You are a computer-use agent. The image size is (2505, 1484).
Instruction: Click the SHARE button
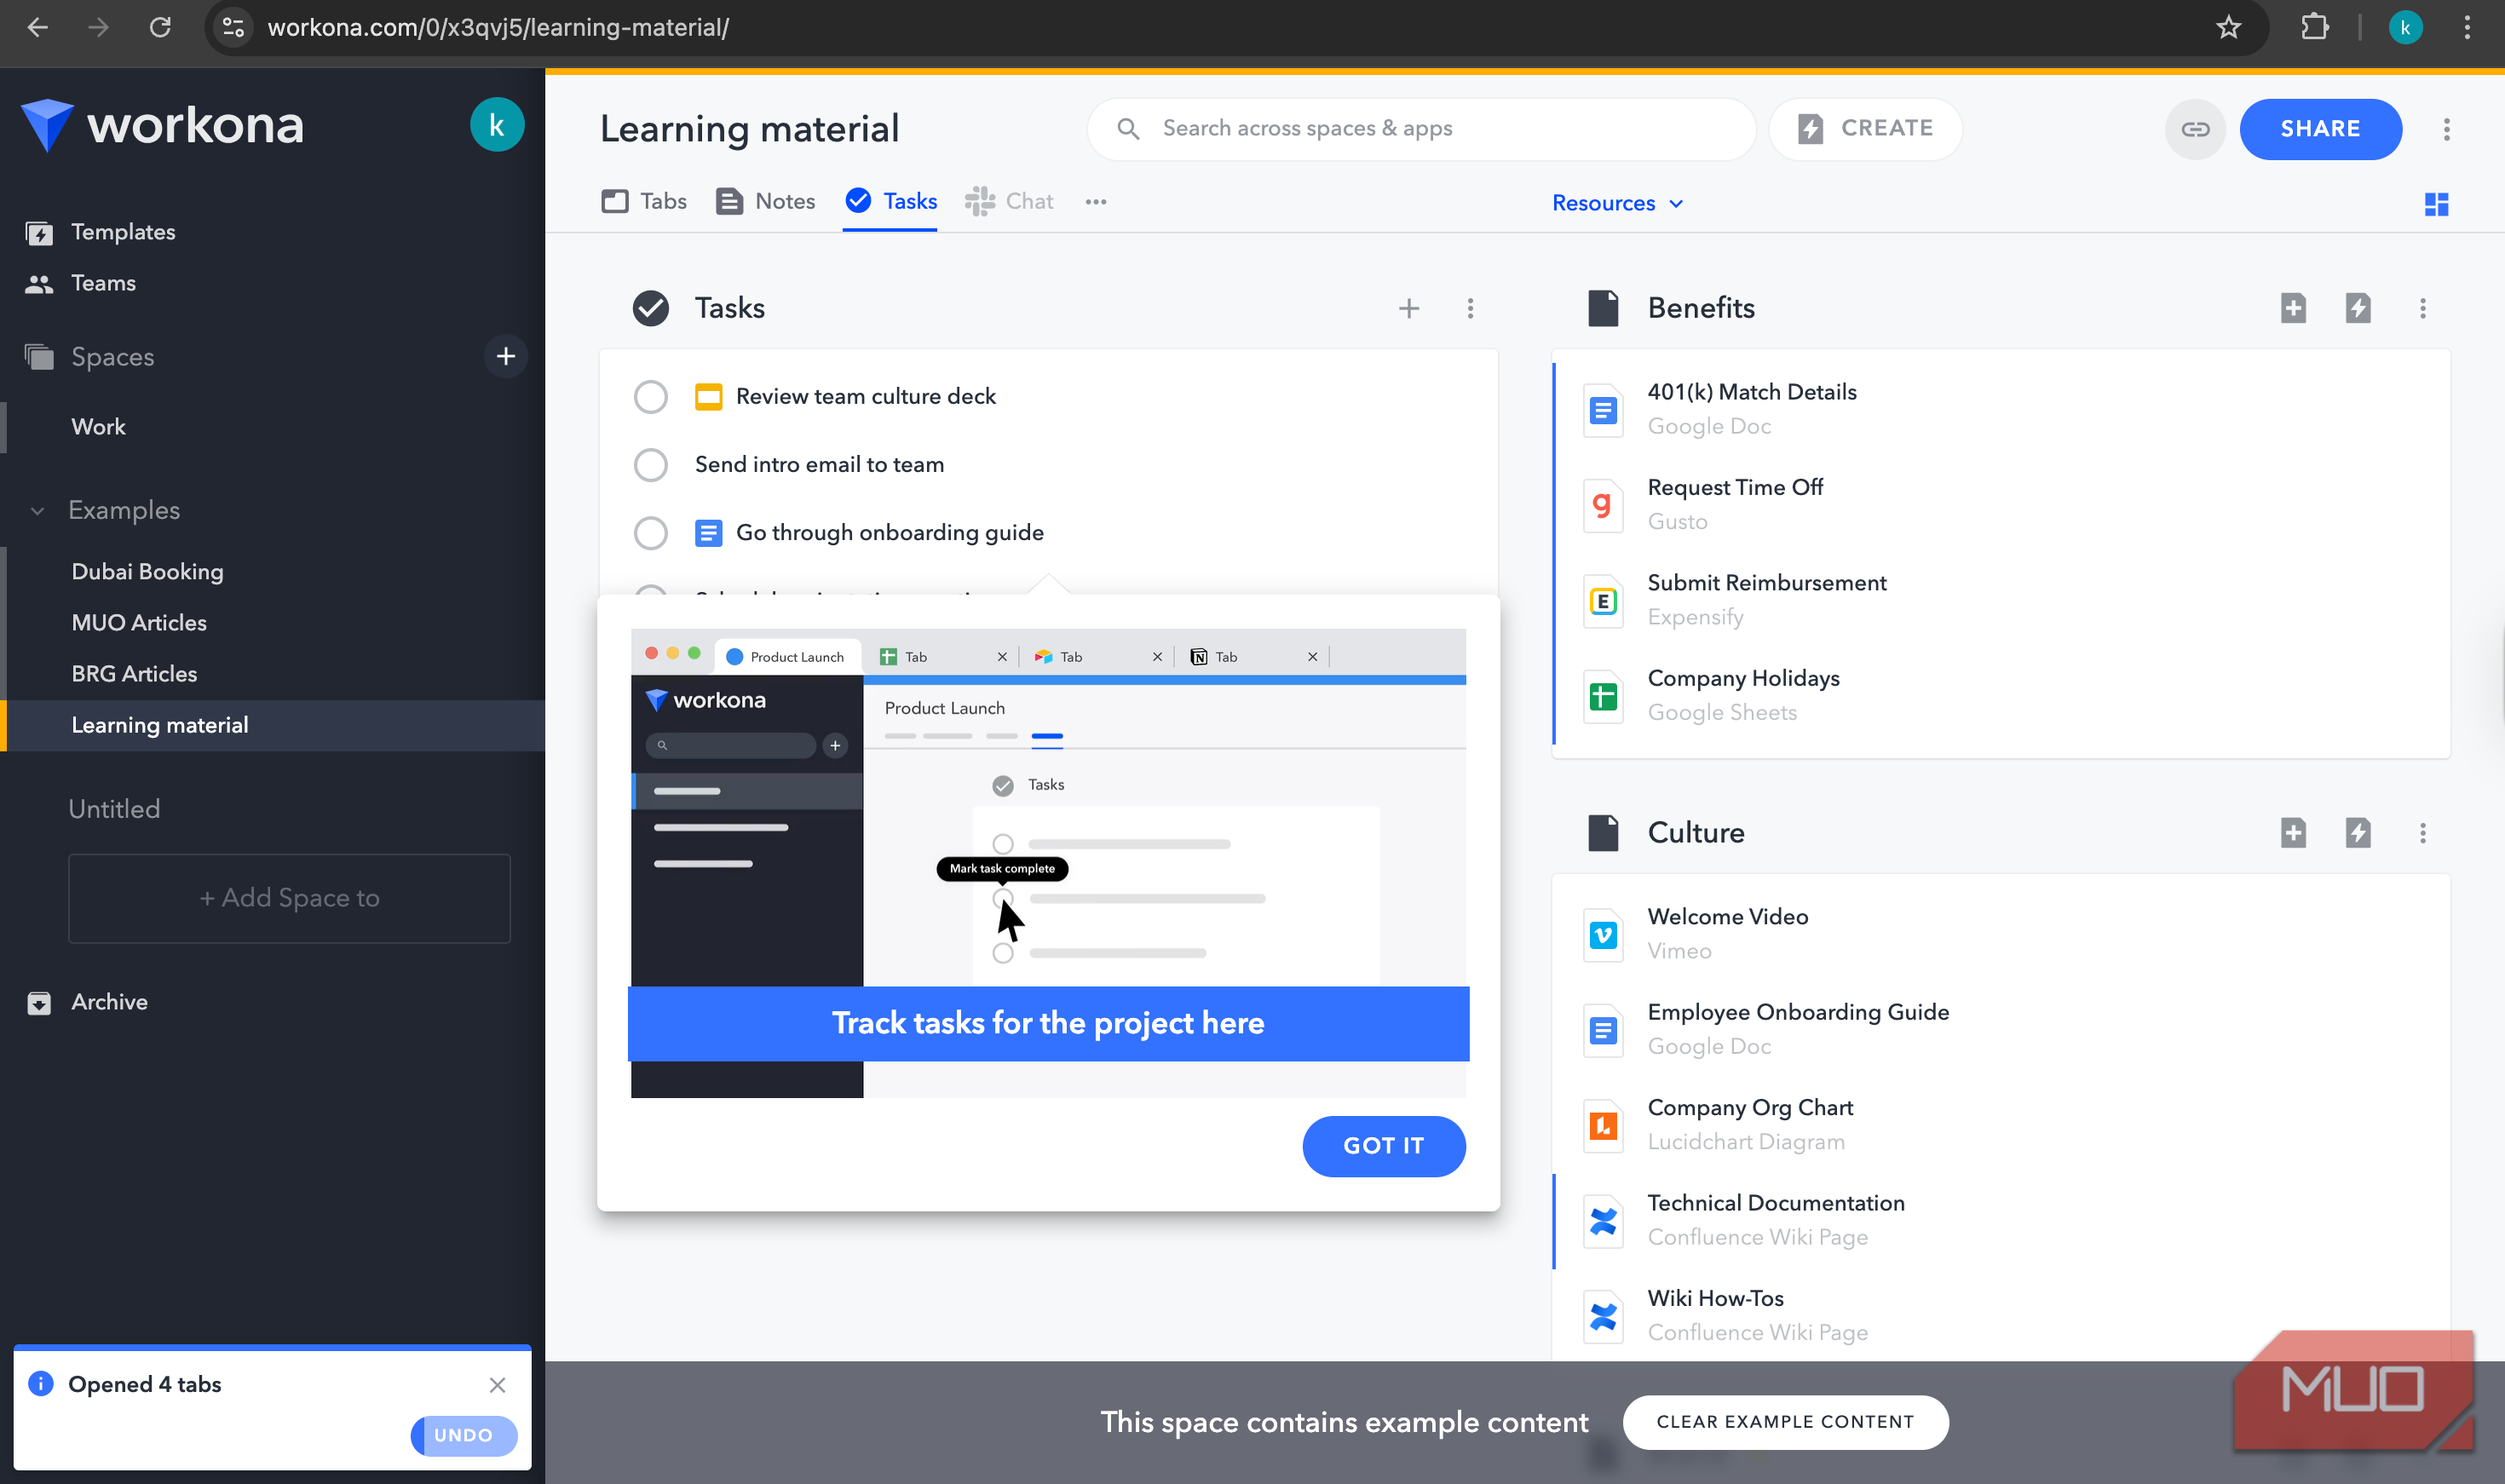pyautogui.click(x=2319, y=129)
